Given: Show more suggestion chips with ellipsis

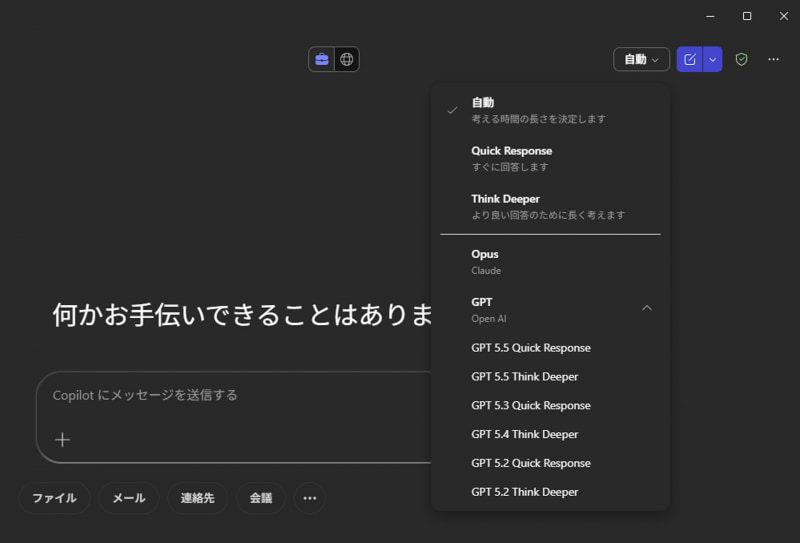Looking at the screenshot, I should [310, 498].
